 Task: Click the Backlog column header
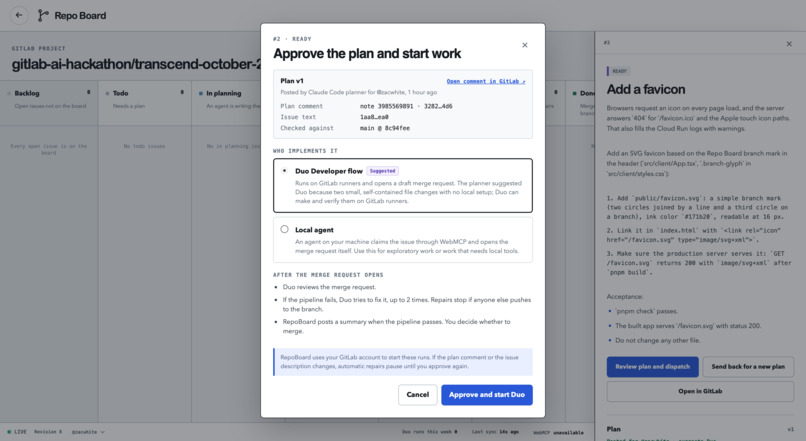click(27, 93)
